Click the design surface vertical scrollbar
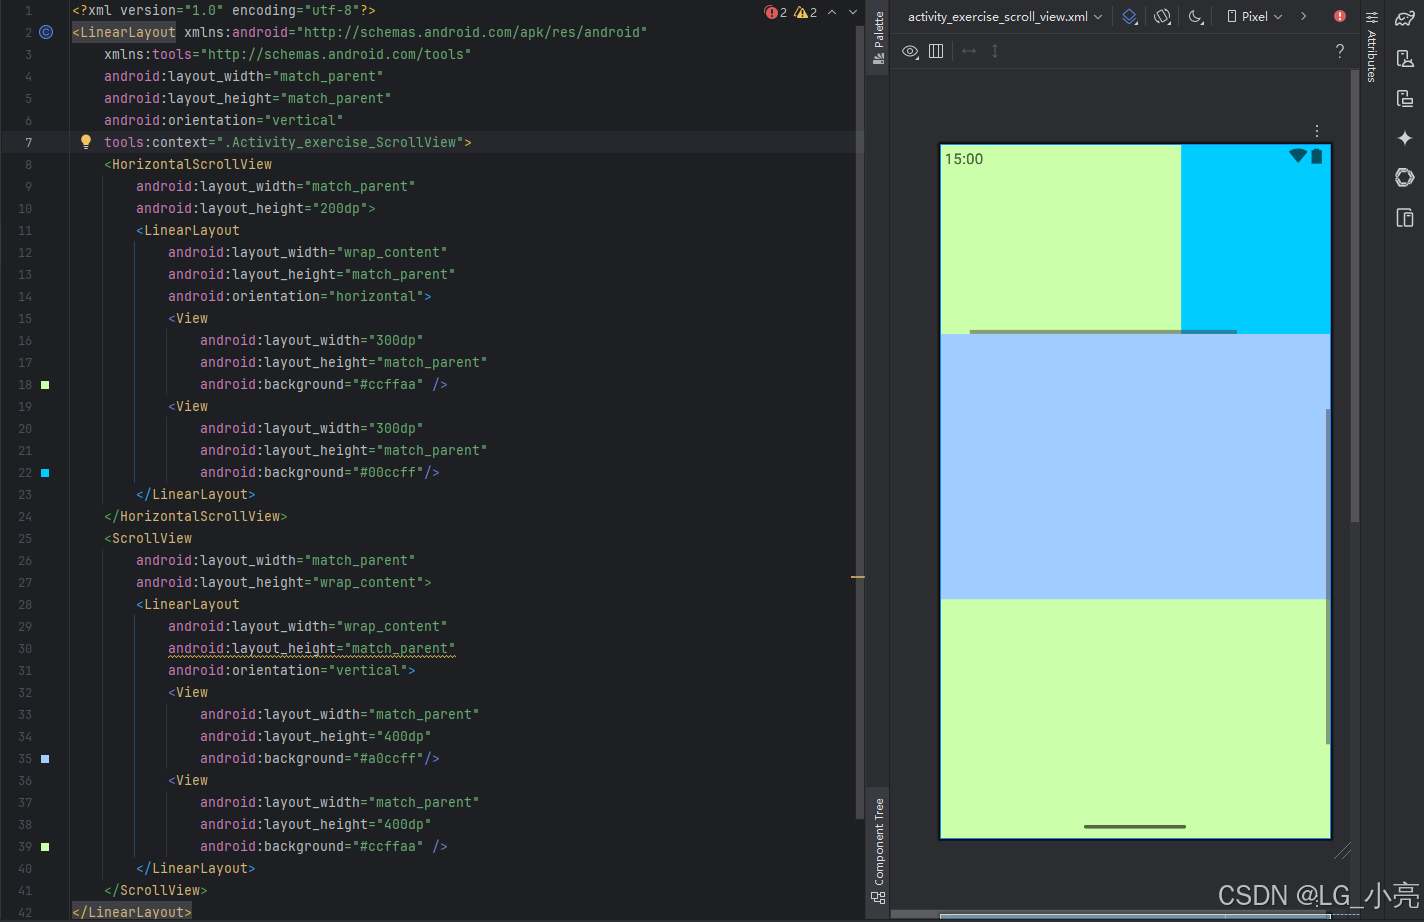Image resolution: width=1424 pixels, height=922 pixels. [1355, 295]
